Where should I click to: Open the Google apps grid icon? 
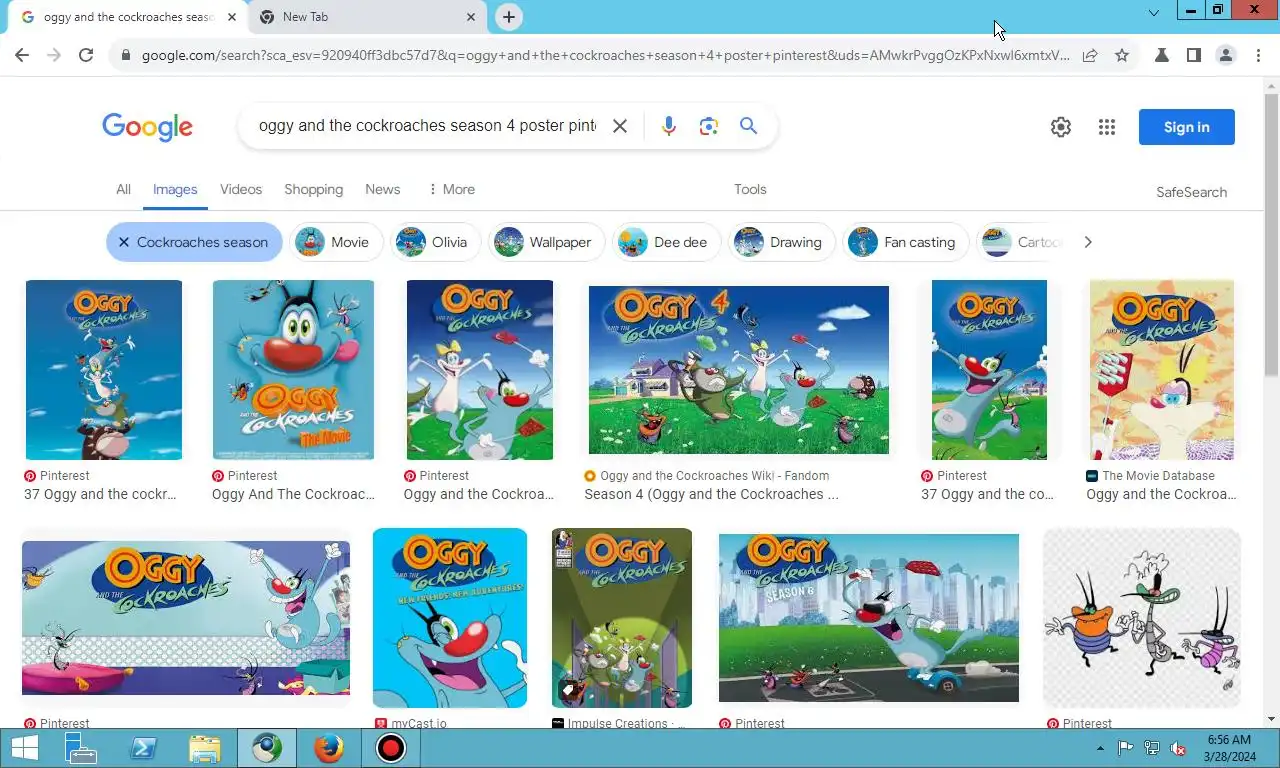[x=1107, y=127]
